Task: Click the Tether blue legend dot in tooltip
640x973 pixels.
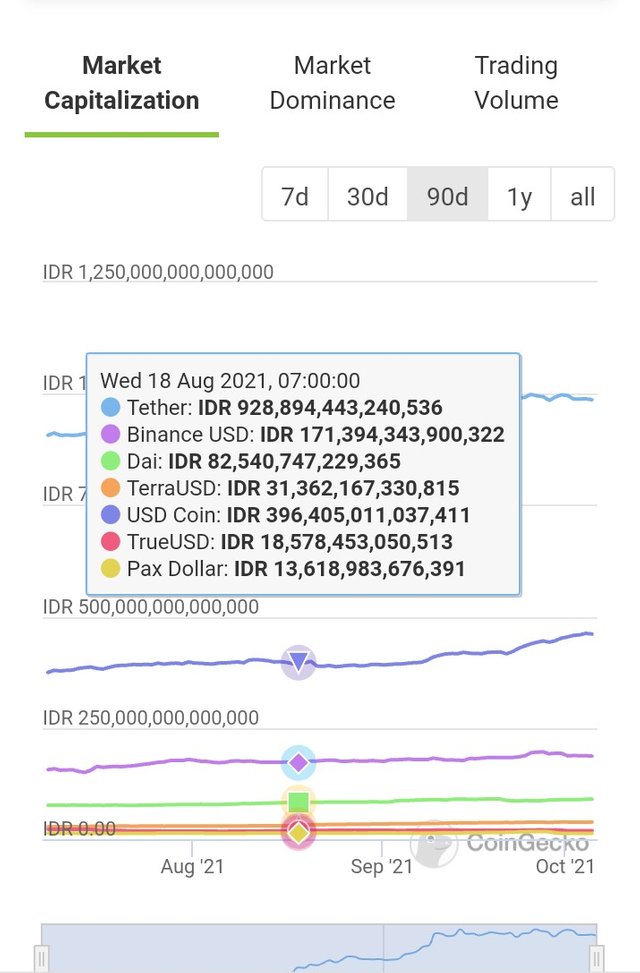Action: pyautogui.click(x=110, y=408)
